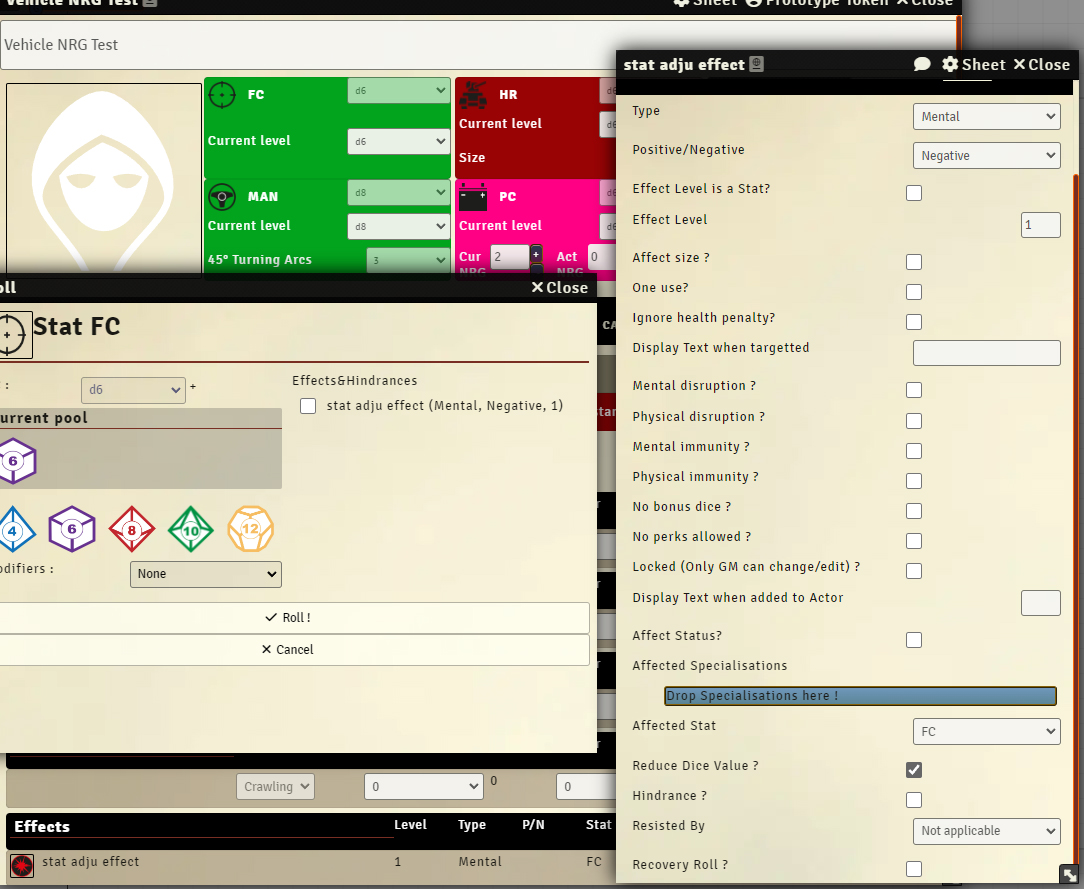The height and width of the screenshot is (889, 1084).
Task: Add the purple d6 die to pool
Action: click(x=71, y=530)
